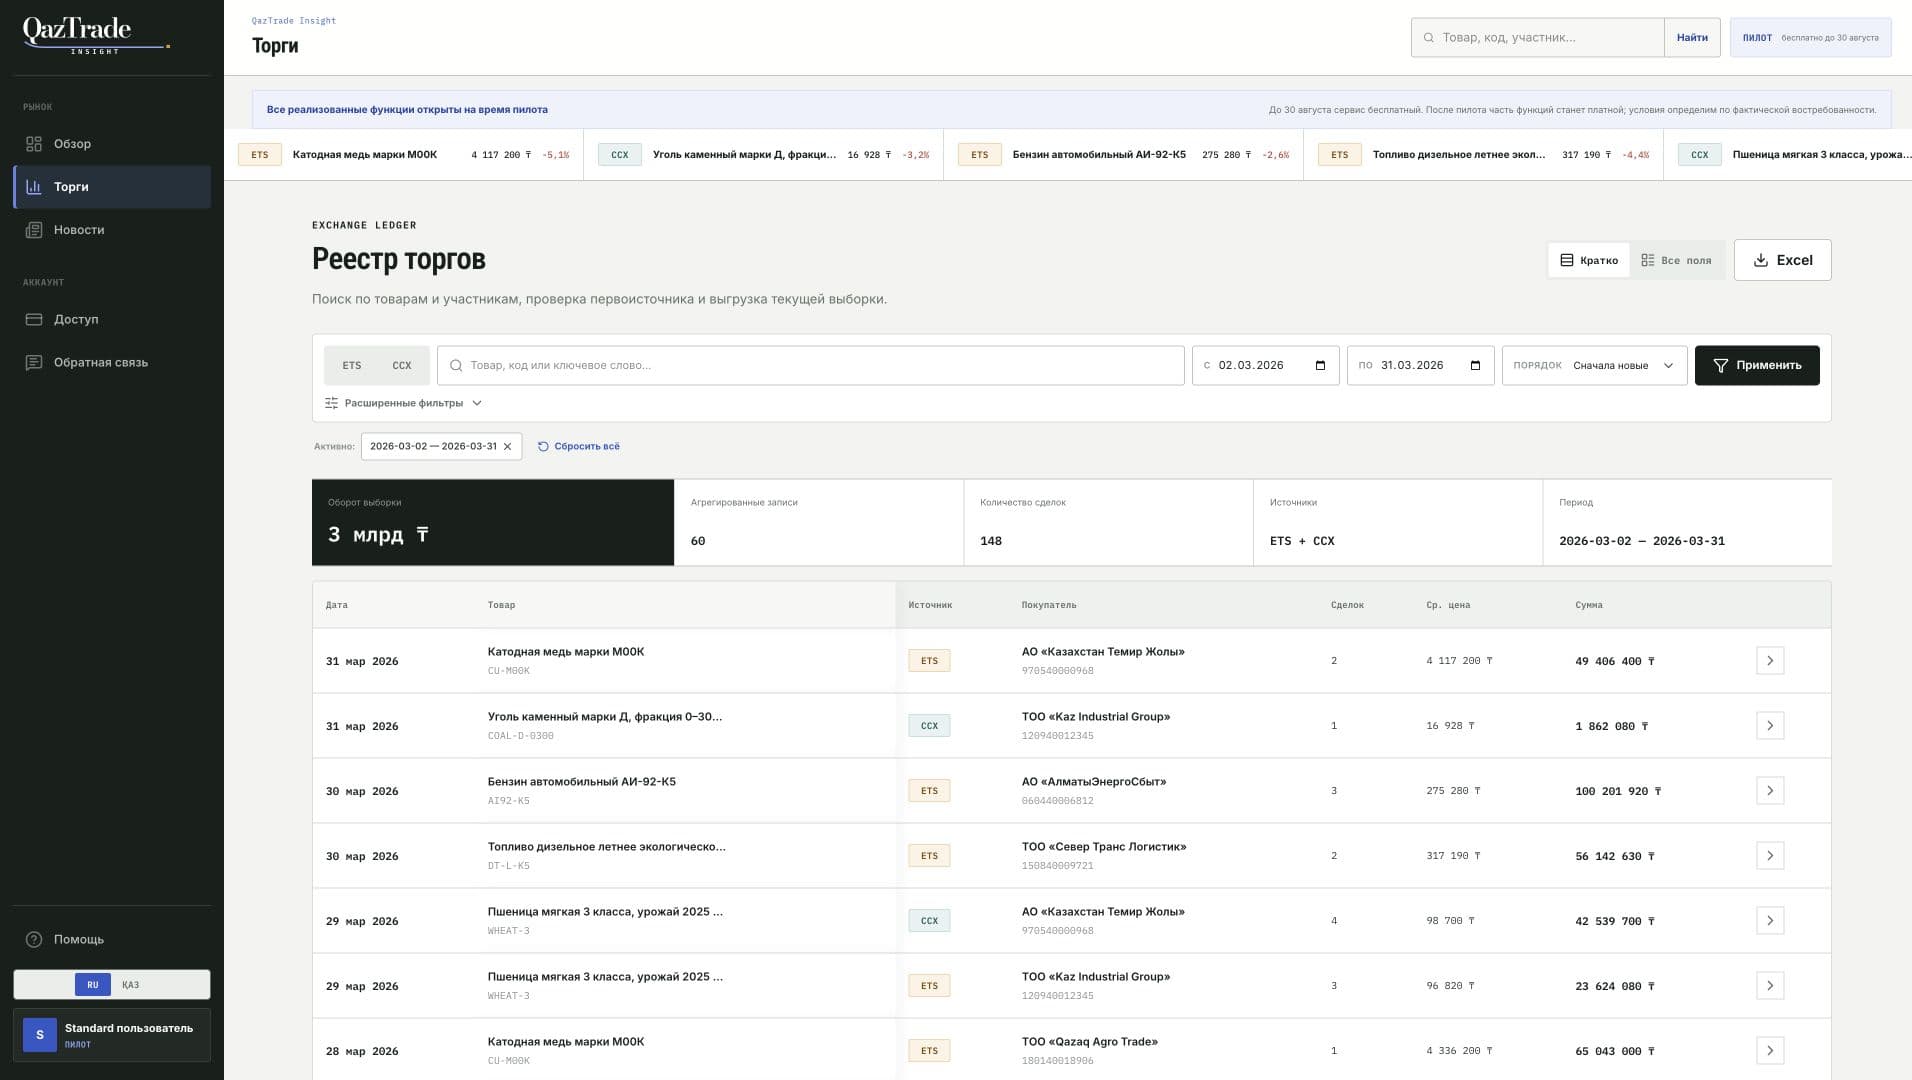Image resolution: width=1912 pixels, height=1080 pixels.
Task: Open Обзор in the sidebar
Action: (112, 144)
